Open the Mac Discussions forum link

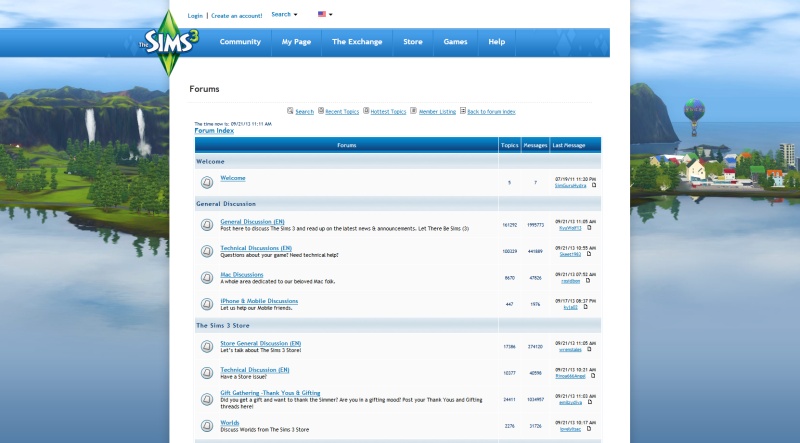(x=242, y=275)
